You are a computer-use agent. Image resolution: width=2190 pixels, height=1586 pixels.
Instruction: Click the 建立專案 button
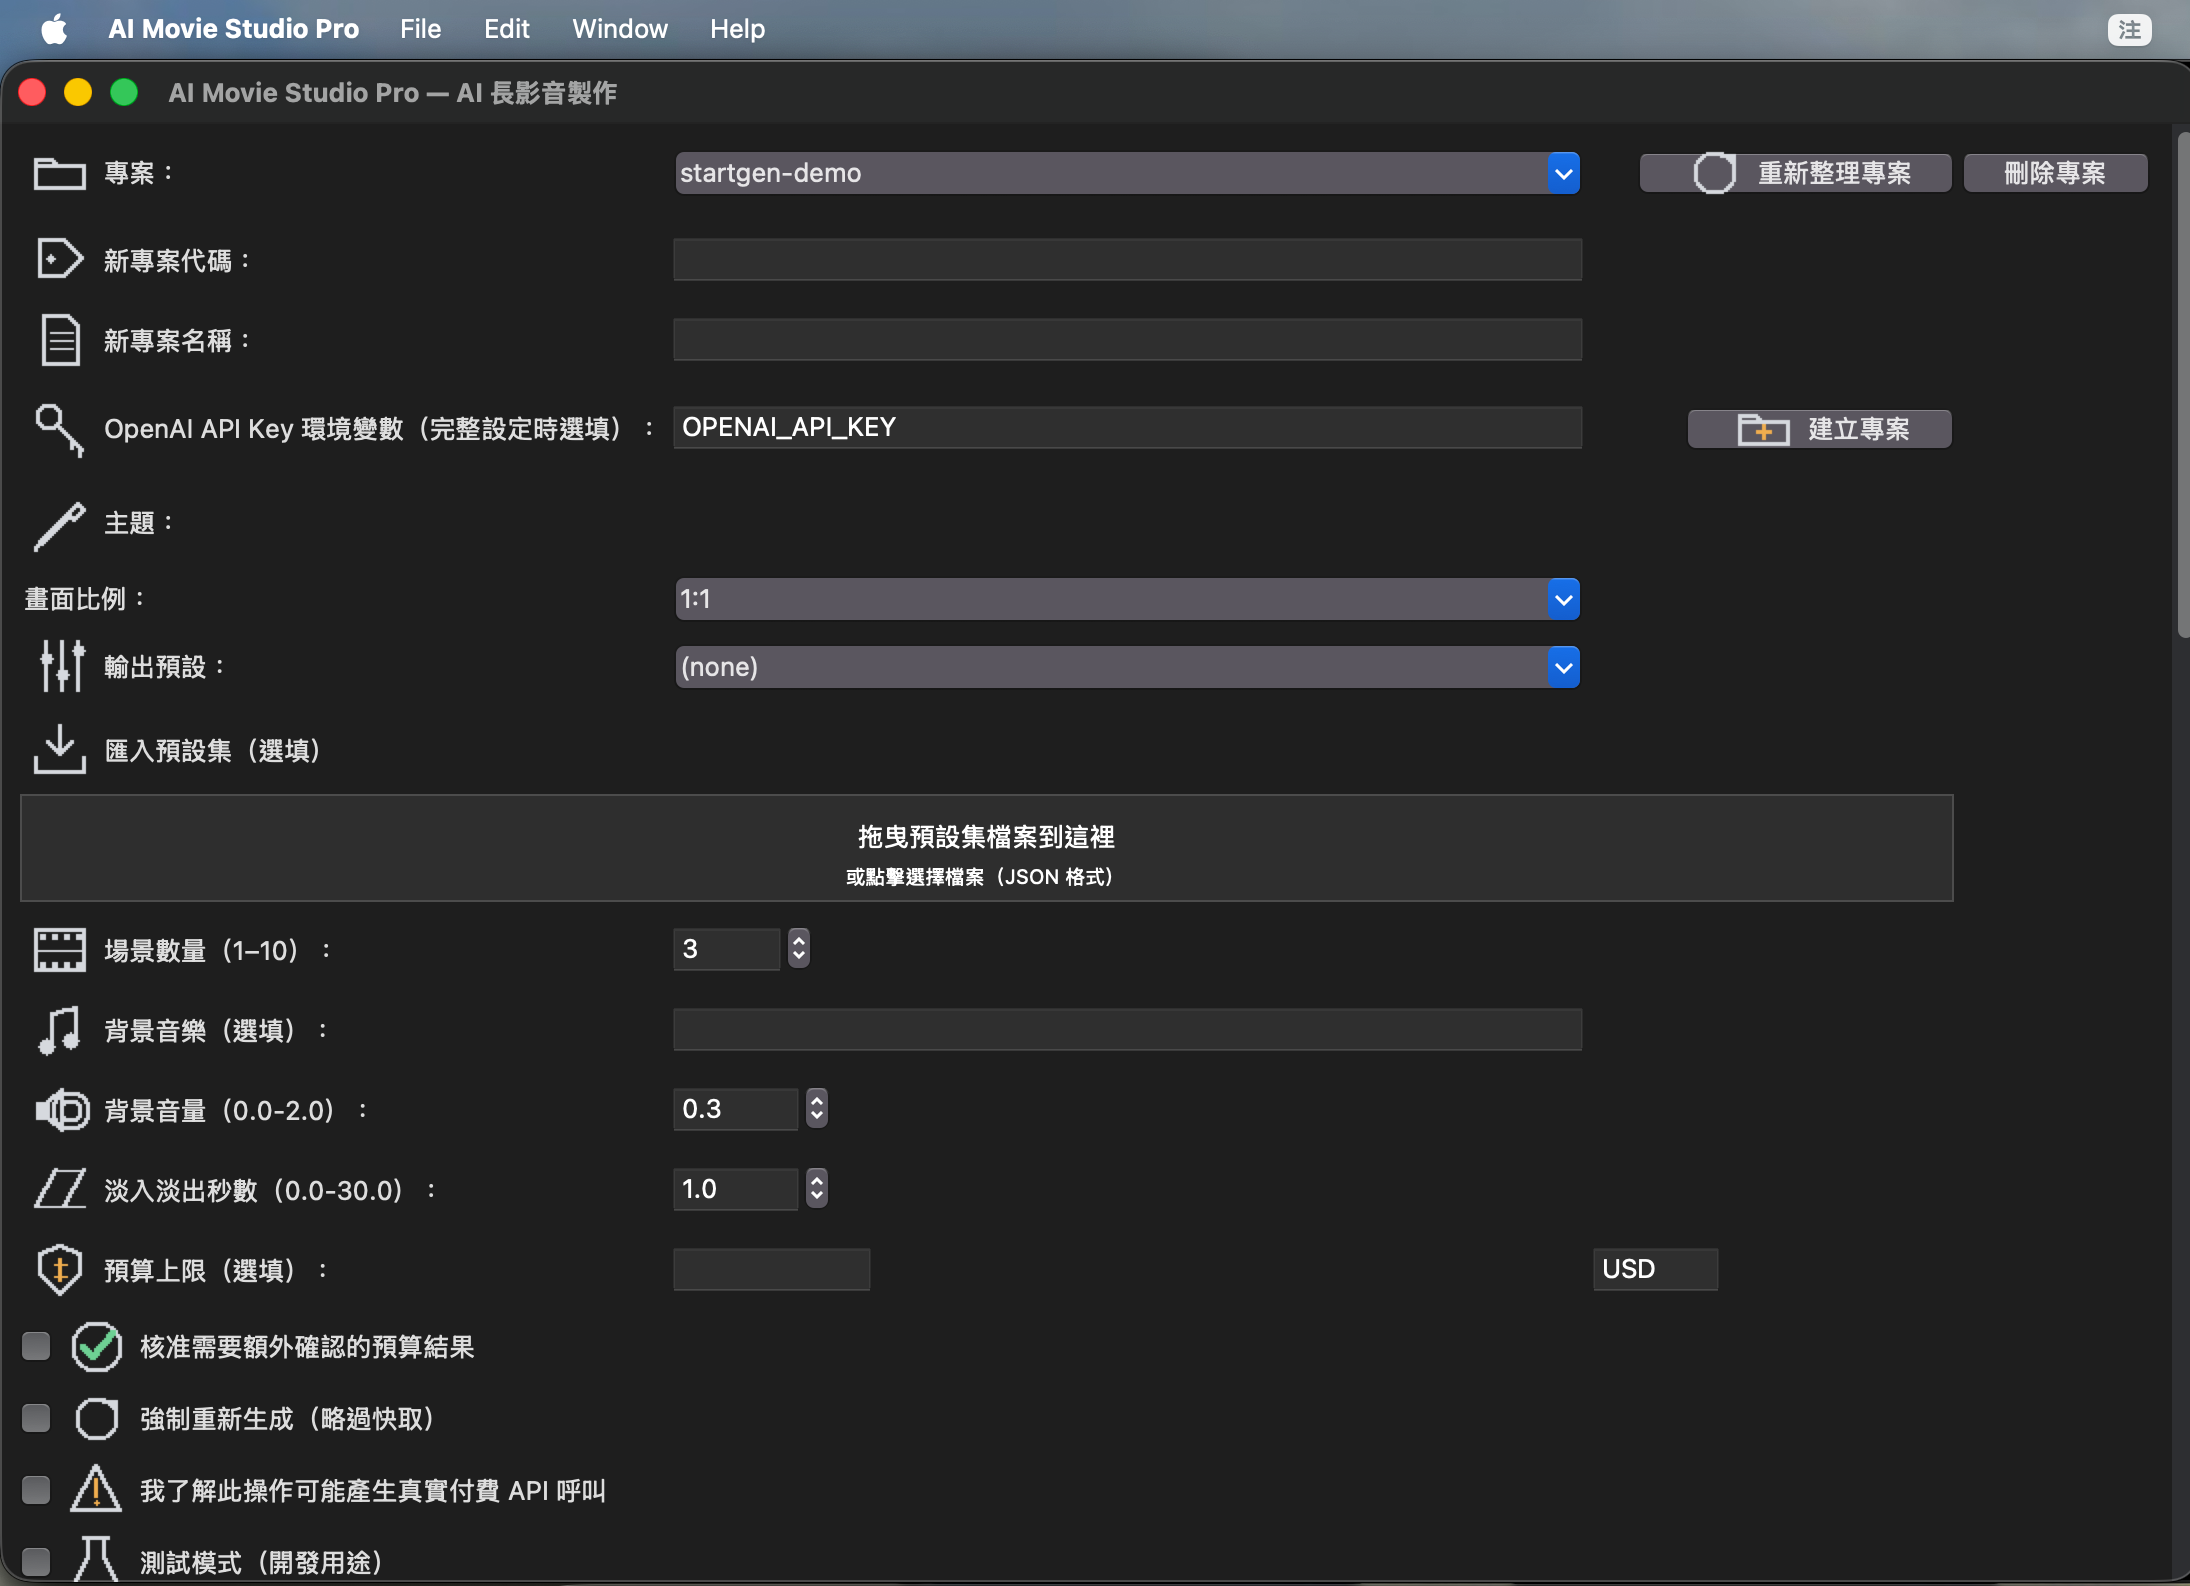point(1819,429)
